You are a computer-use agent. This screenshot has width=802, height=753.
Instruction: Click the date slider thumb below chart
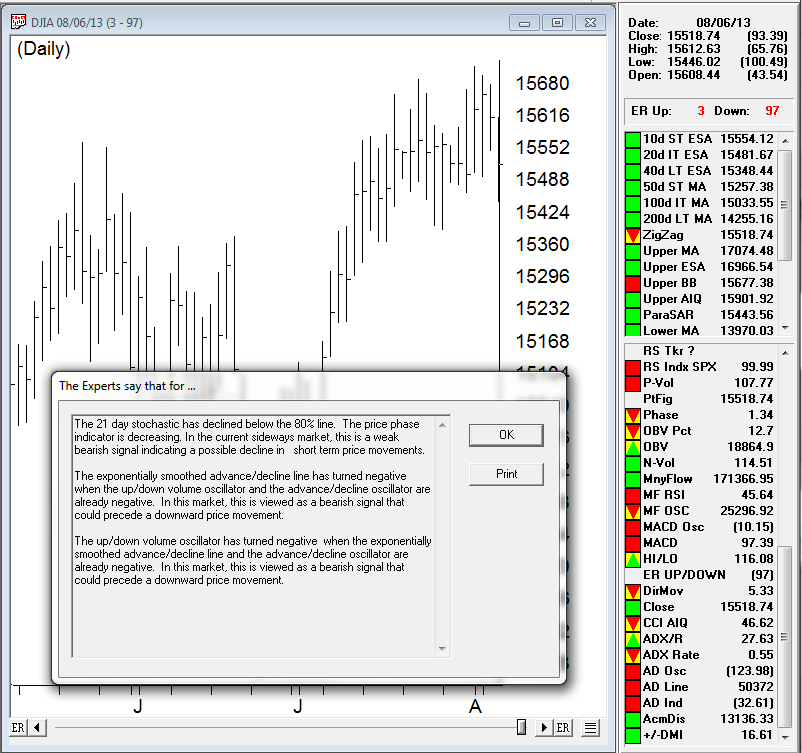click(521, 727)
